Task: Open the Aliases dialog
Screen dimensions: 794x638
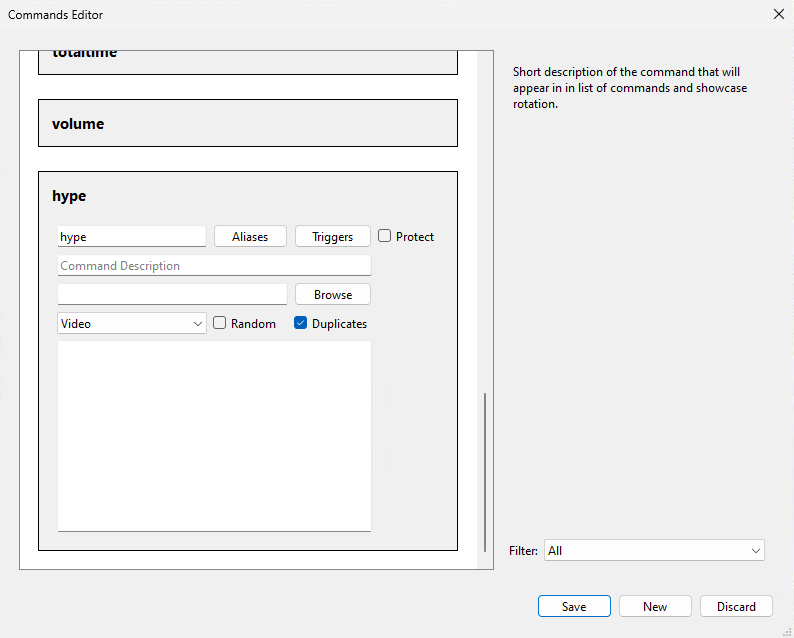Action: point(250,237)
